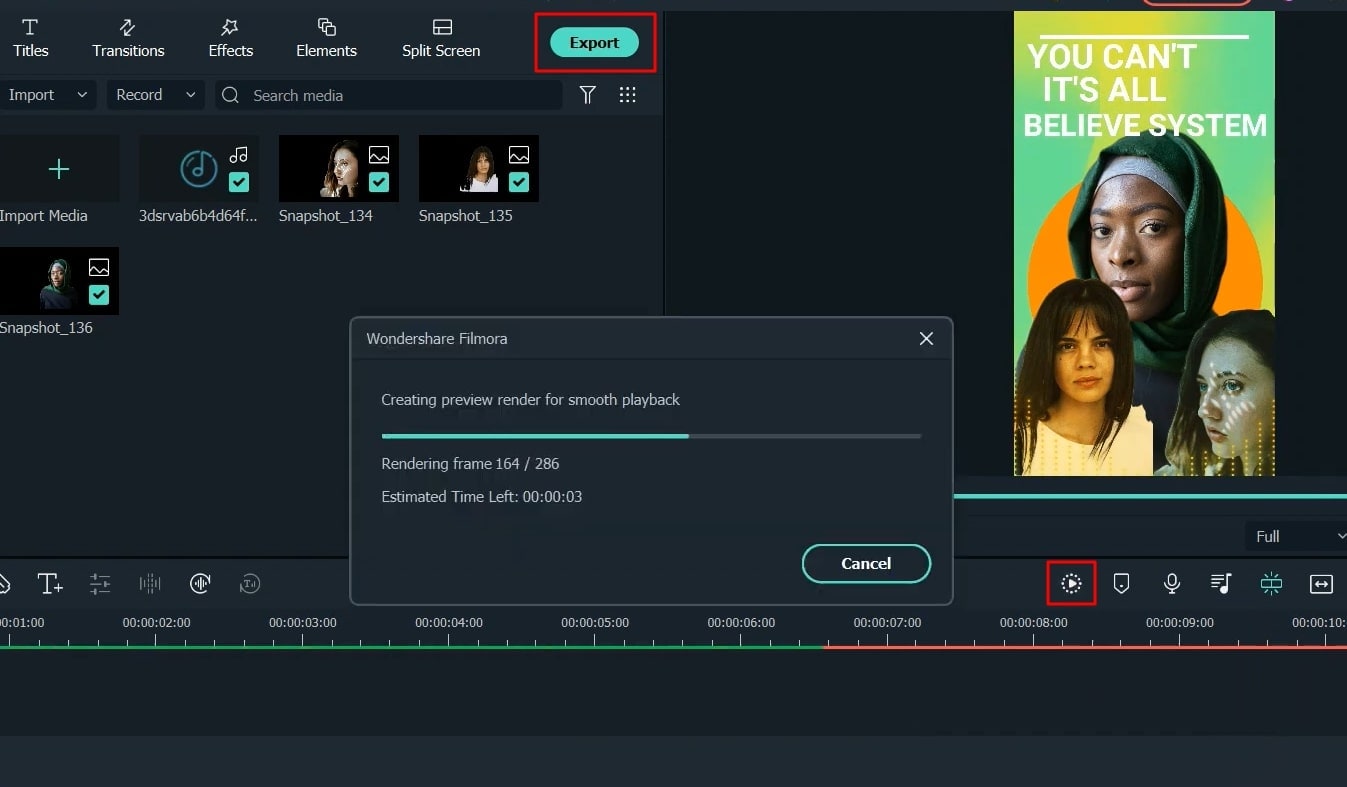Click the 00:00:08:00 ruler mark
The width and height of the screenshot is (1347, 787).
(1033, 622)
